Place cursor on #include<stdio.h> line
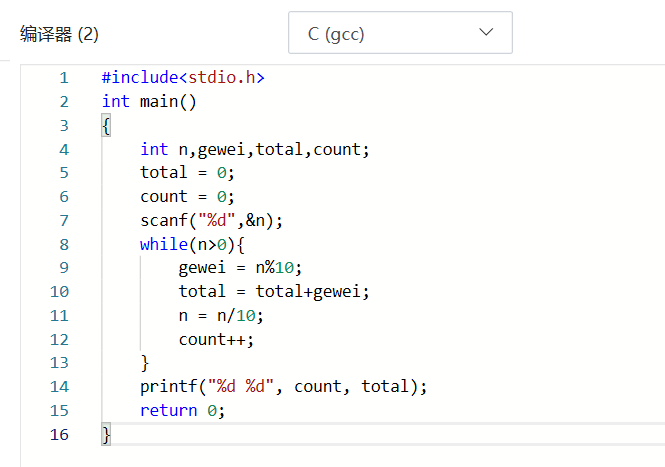Viewport: 665px width, 467px height. tap(183, 78)
